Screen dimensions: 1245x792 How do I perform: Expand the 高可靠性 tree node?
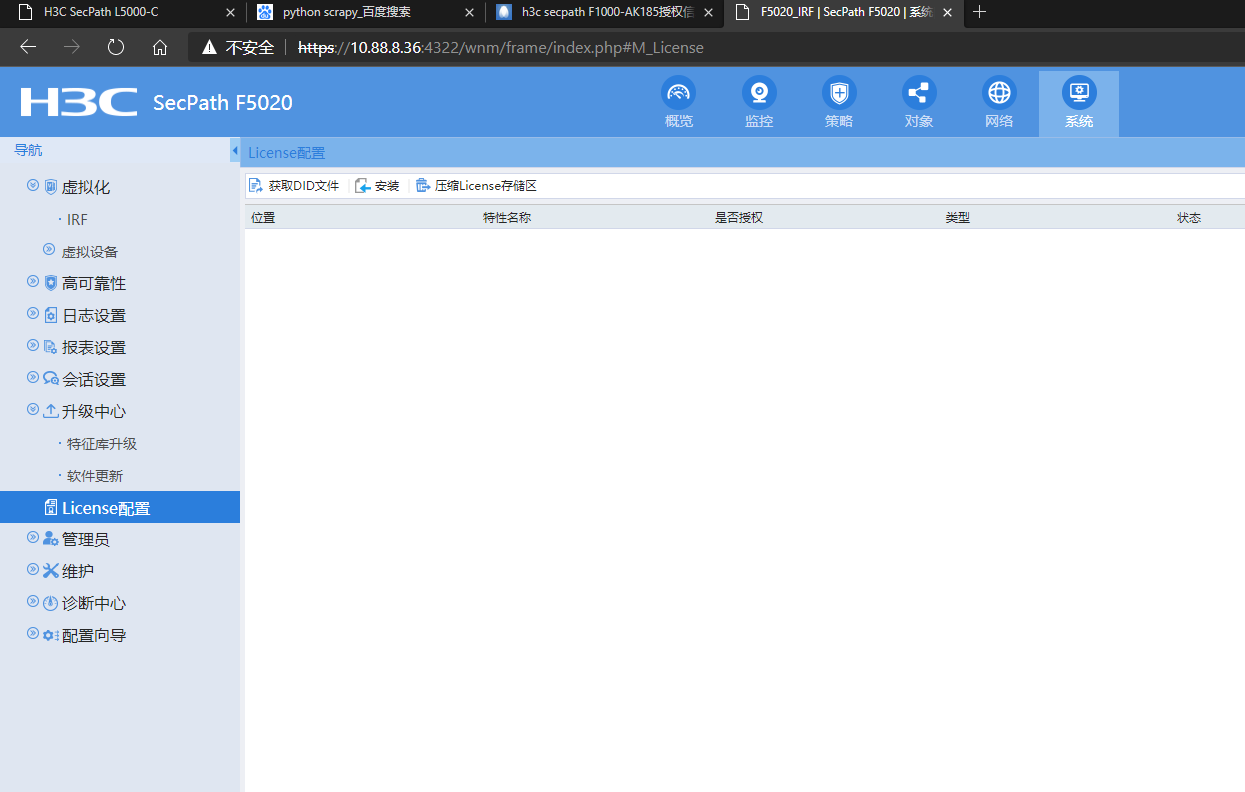pos(33,282)
